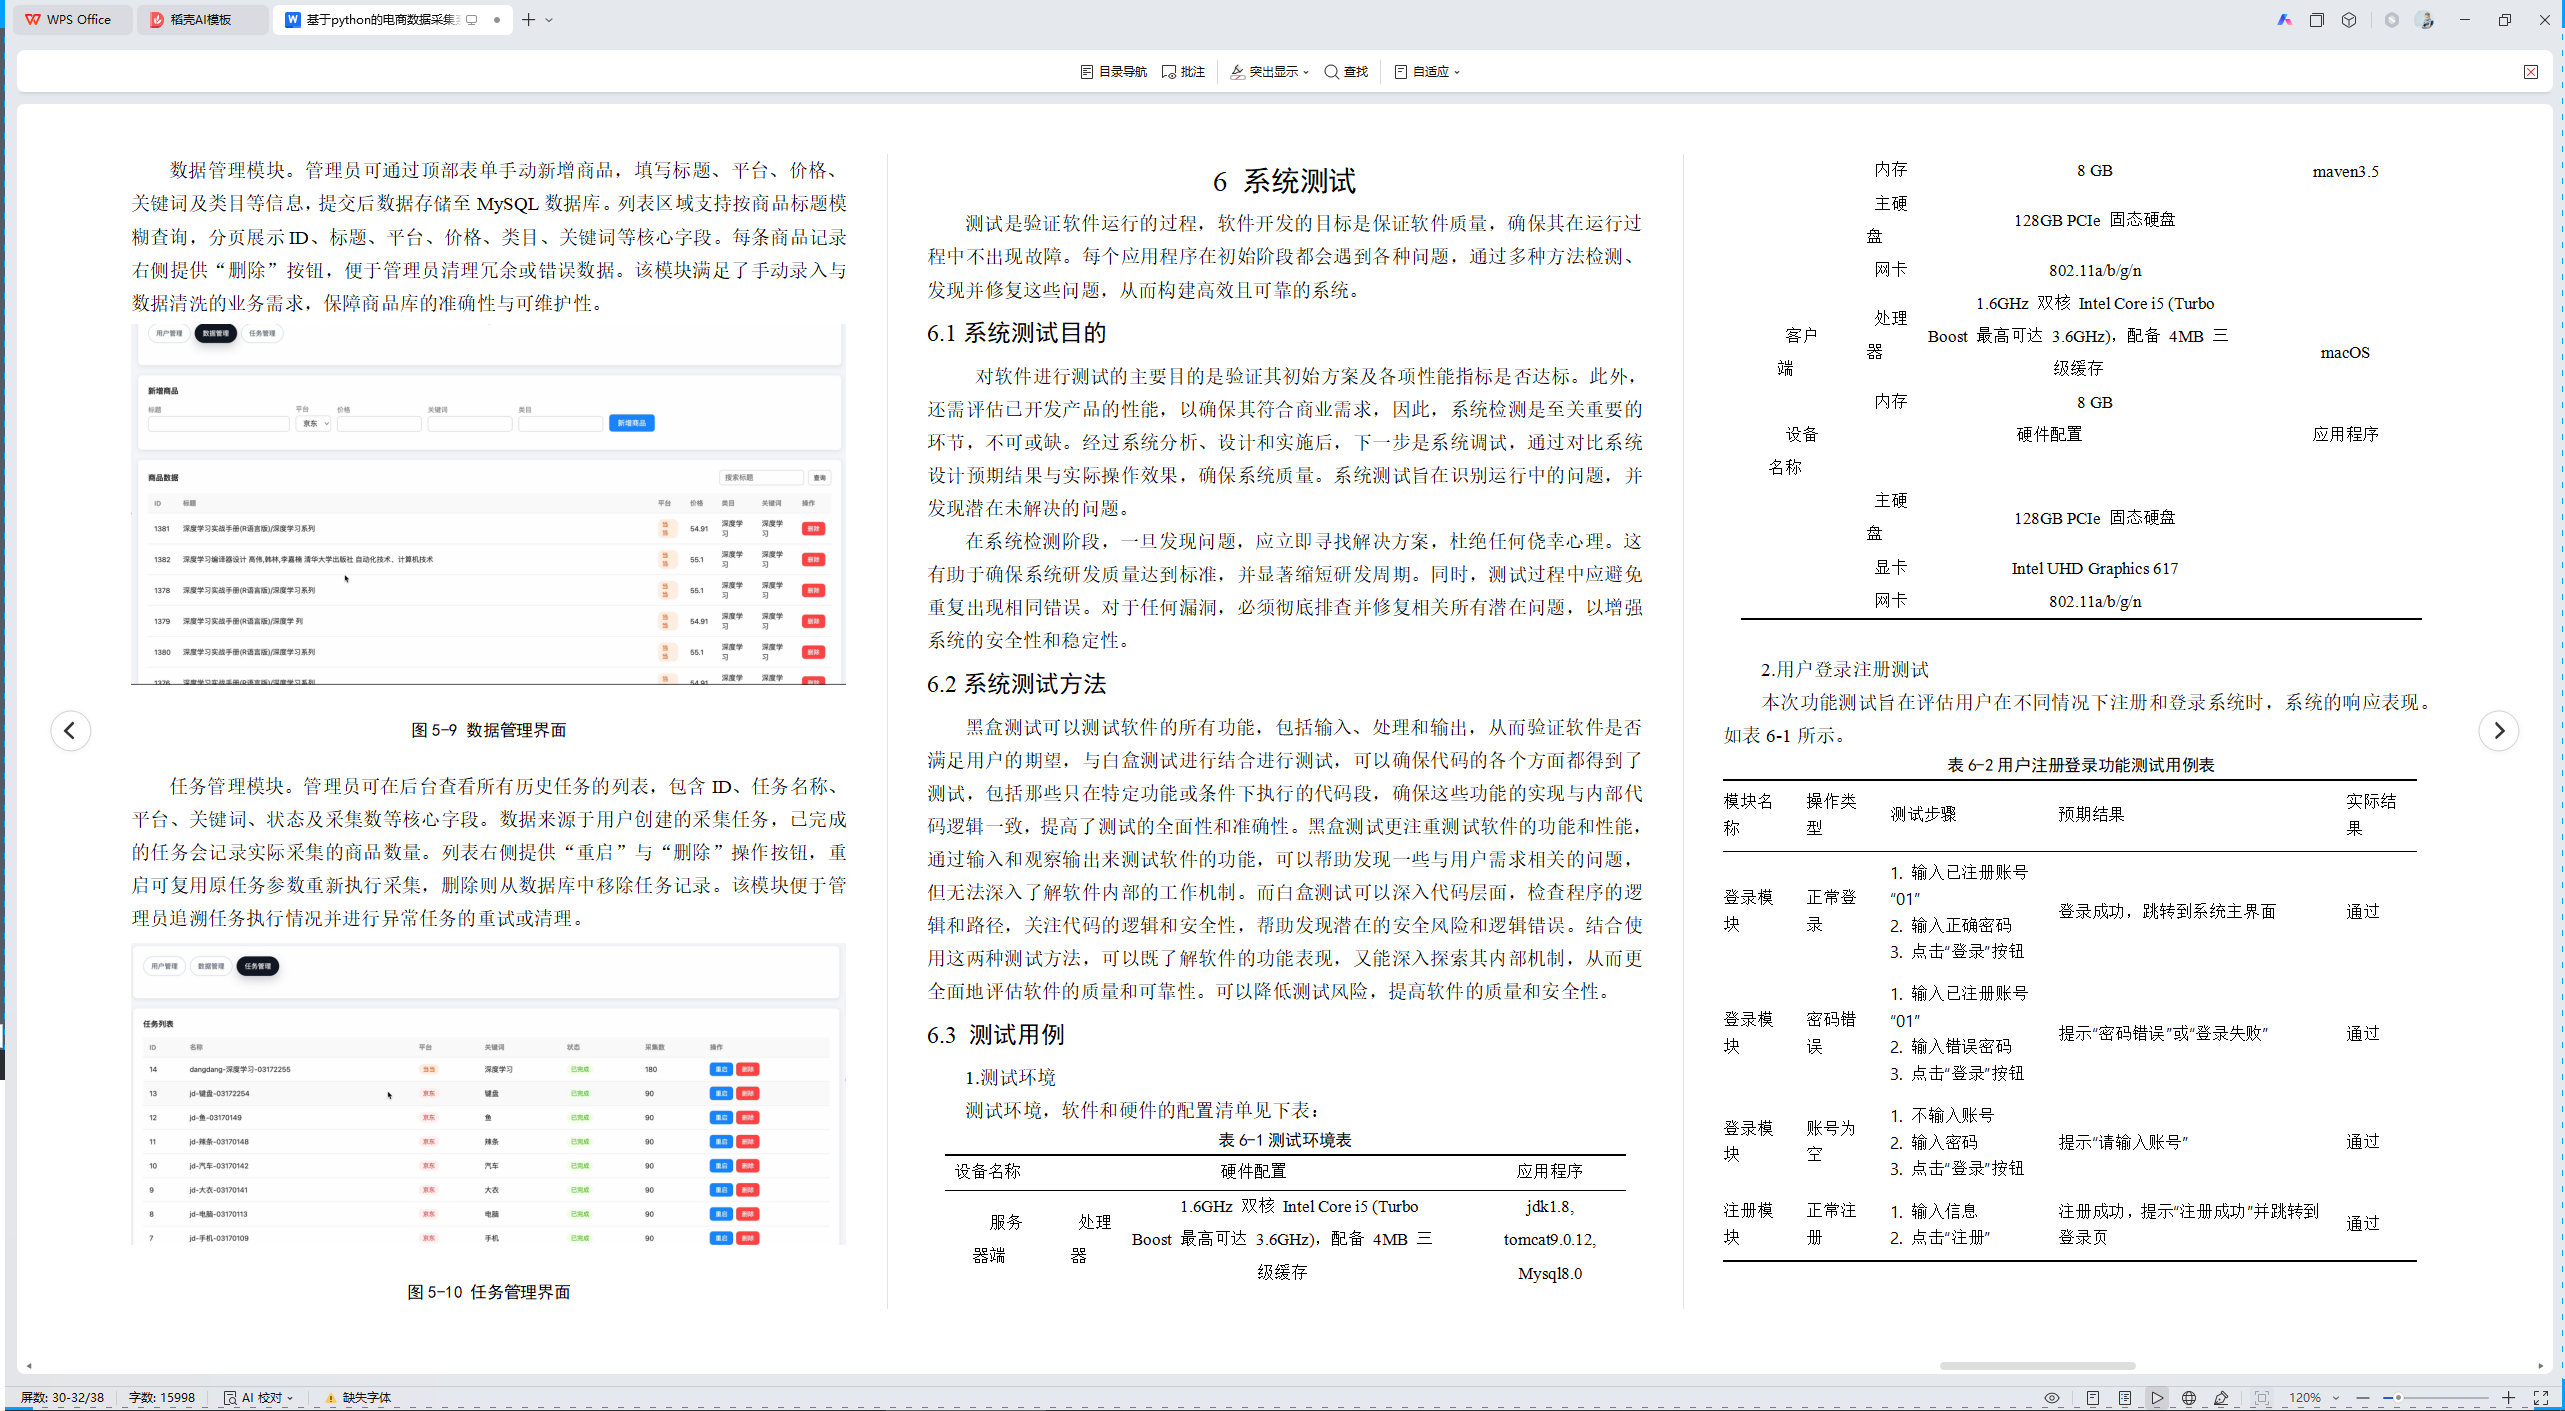Click the 屏数 30-32/38 page indicator
Image resolution: width=2565 pixels, height=1411 pixels.
coord(62,1397)
